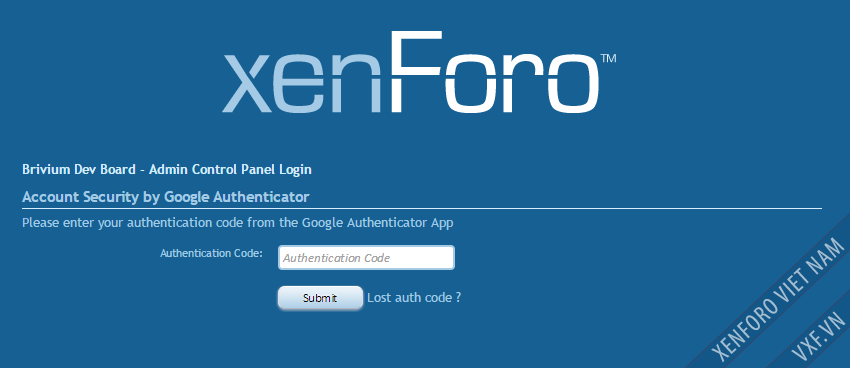
Task: Click the placeholder text inside code field
Action: pos(336,258)
